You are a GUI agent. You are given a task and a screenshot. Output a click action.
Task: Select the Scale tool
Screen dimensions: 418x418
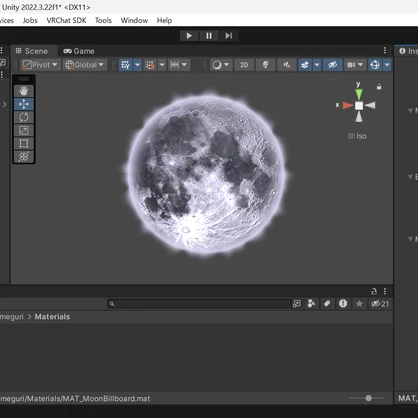[24, 130]
